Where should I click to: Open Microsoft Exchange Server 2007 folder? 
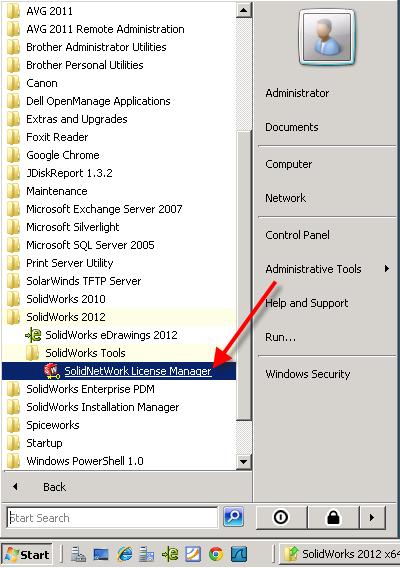pyautogui.click(x=119, y=209)
